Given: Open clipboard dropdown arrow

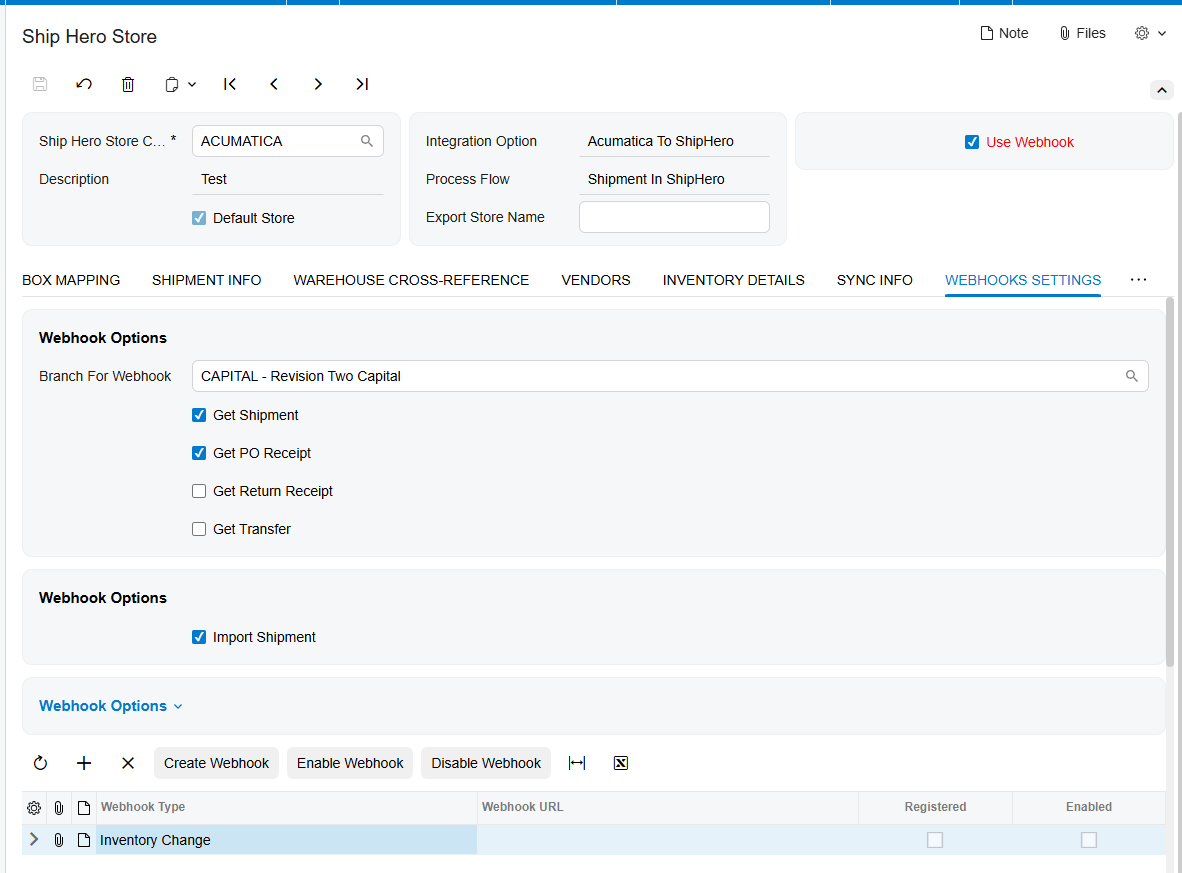Looking at the screenshot, I should (x=192, y=84).
